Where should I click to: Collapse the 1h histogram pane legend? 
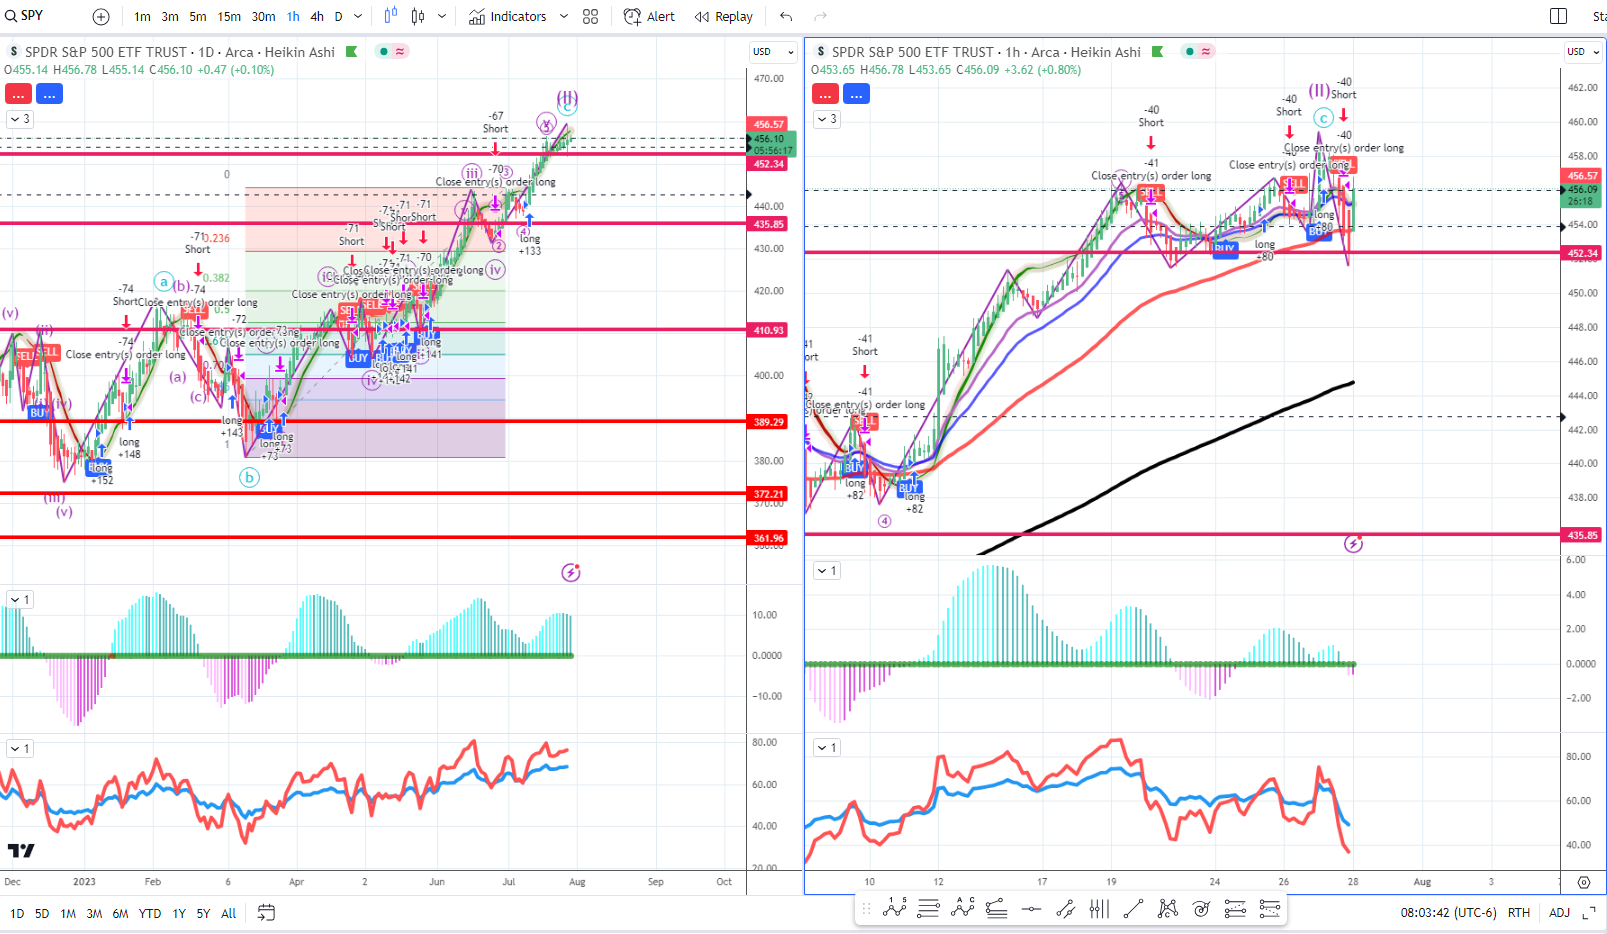tap(827, 570)
